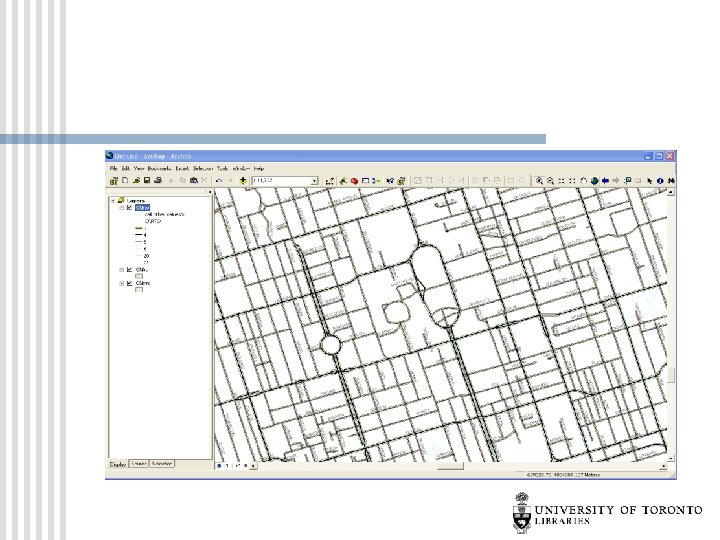Click map scroll down arrow
Screen dimensions: 720x540
pyautogui.click(x=671, y=458)
